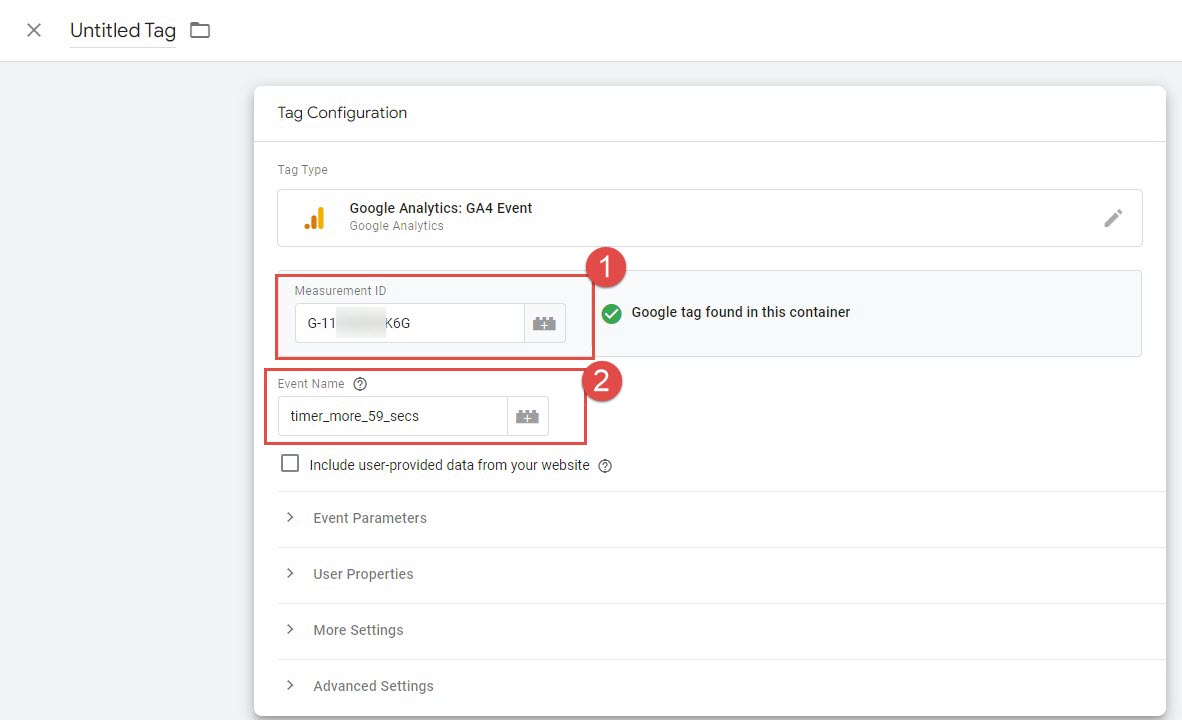1182x720 pixels.
Task: Click the Tag Configuration header
Action: [x=342, y=113]
